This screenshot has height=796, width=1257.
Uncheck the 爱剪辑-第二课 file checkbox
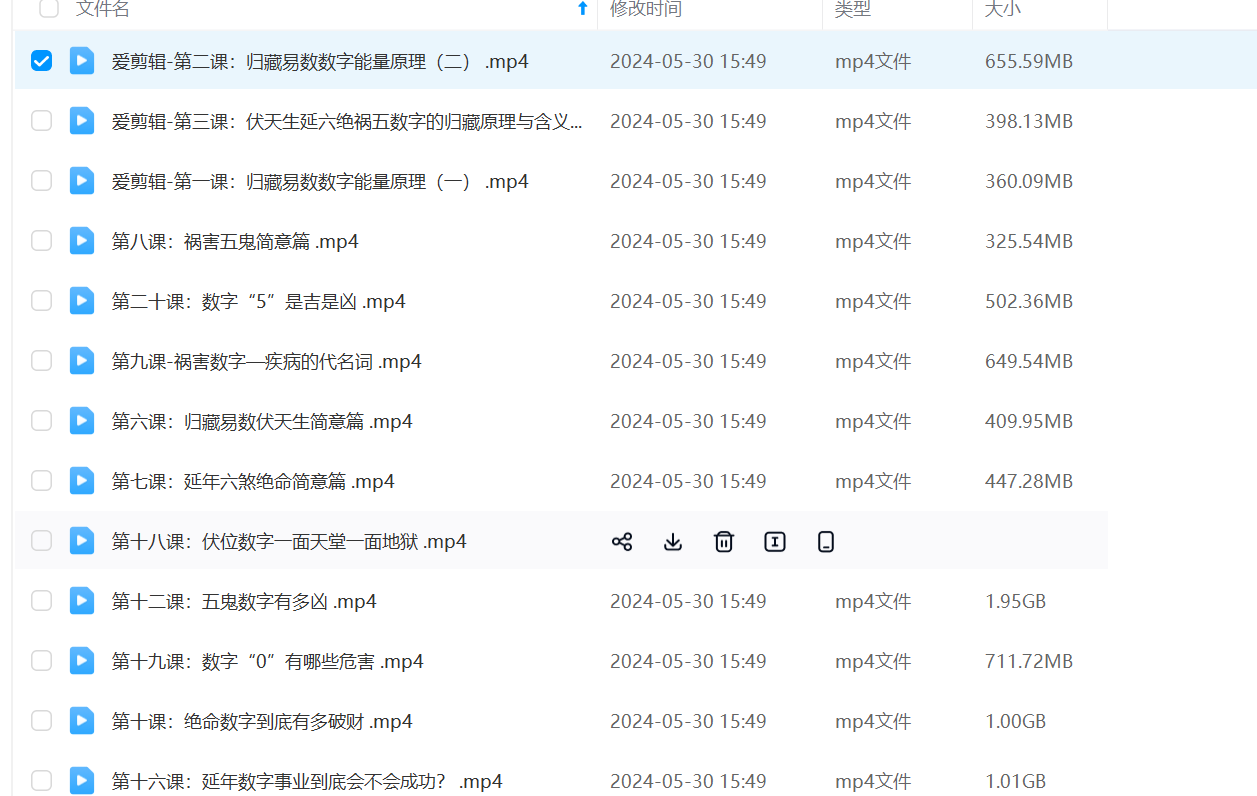tap(41, 61)
